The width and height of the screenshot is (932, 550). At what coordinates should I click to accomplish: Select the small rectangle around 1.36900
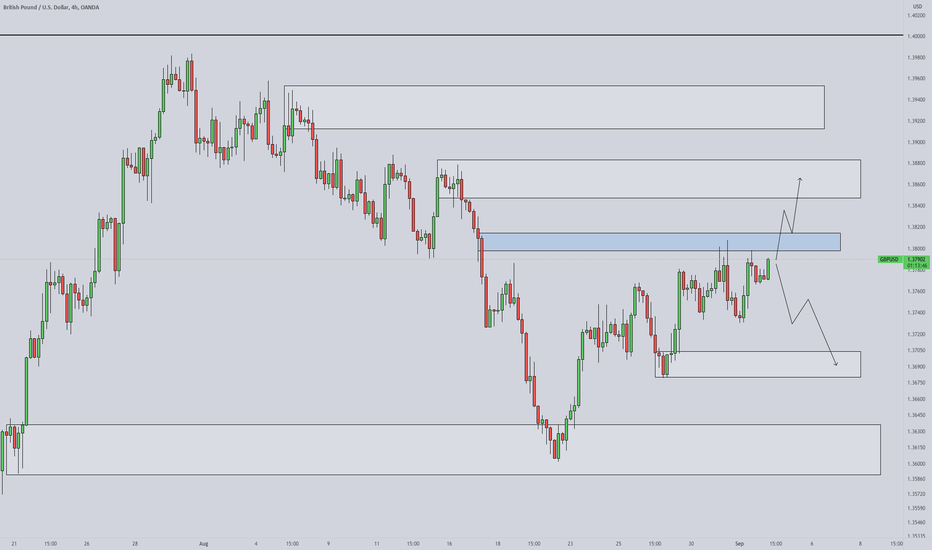(x=758, y=364)
